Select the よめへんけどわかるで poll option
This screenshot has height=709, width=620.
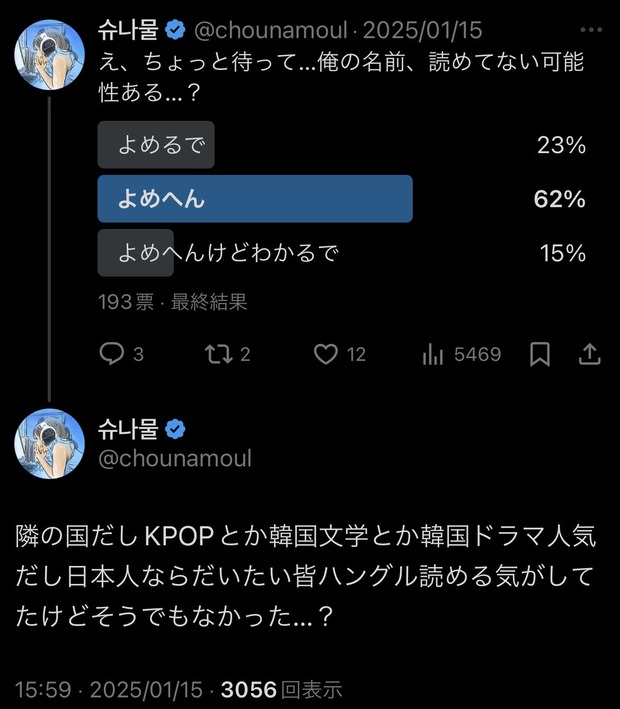click(227, 253)
